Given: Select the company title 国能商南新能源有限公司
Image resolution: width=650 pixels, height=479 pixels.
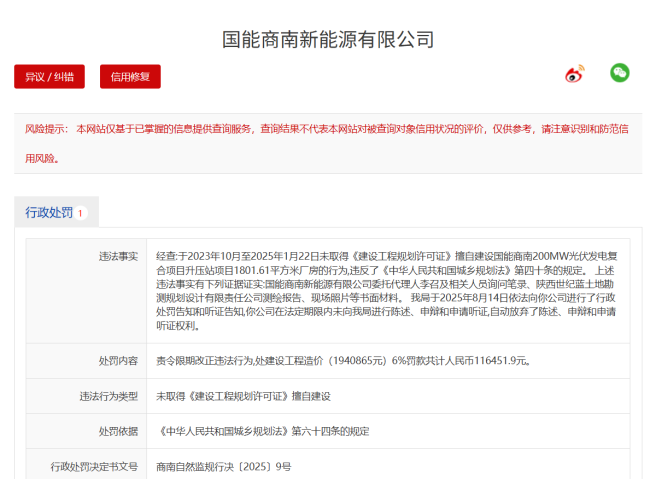Looking at the screenshot, I should pos(328,40).
